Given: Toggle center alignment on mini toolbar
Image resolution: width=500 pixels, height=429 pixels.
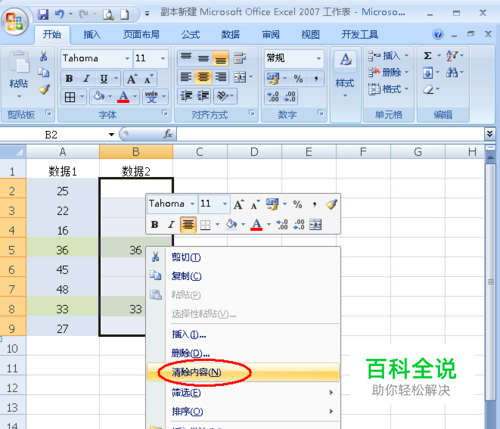Looking at the screenshot, I should coord(188,225).
